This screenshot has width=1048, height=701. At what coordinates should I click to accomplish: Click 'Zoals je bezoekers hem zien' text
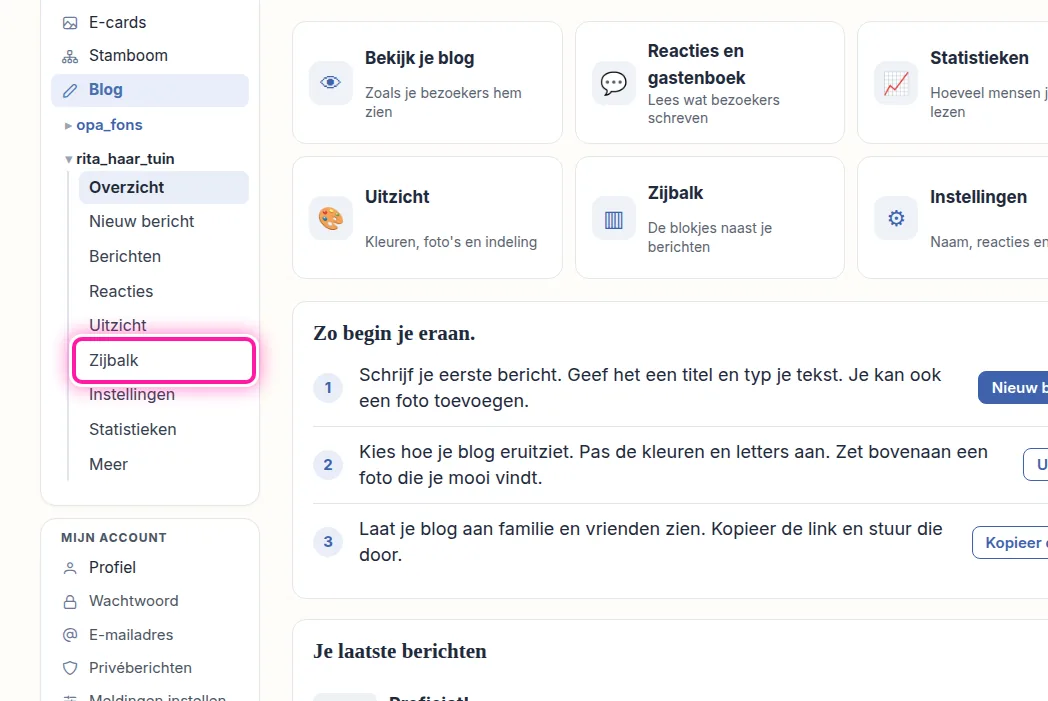point(443,102)
